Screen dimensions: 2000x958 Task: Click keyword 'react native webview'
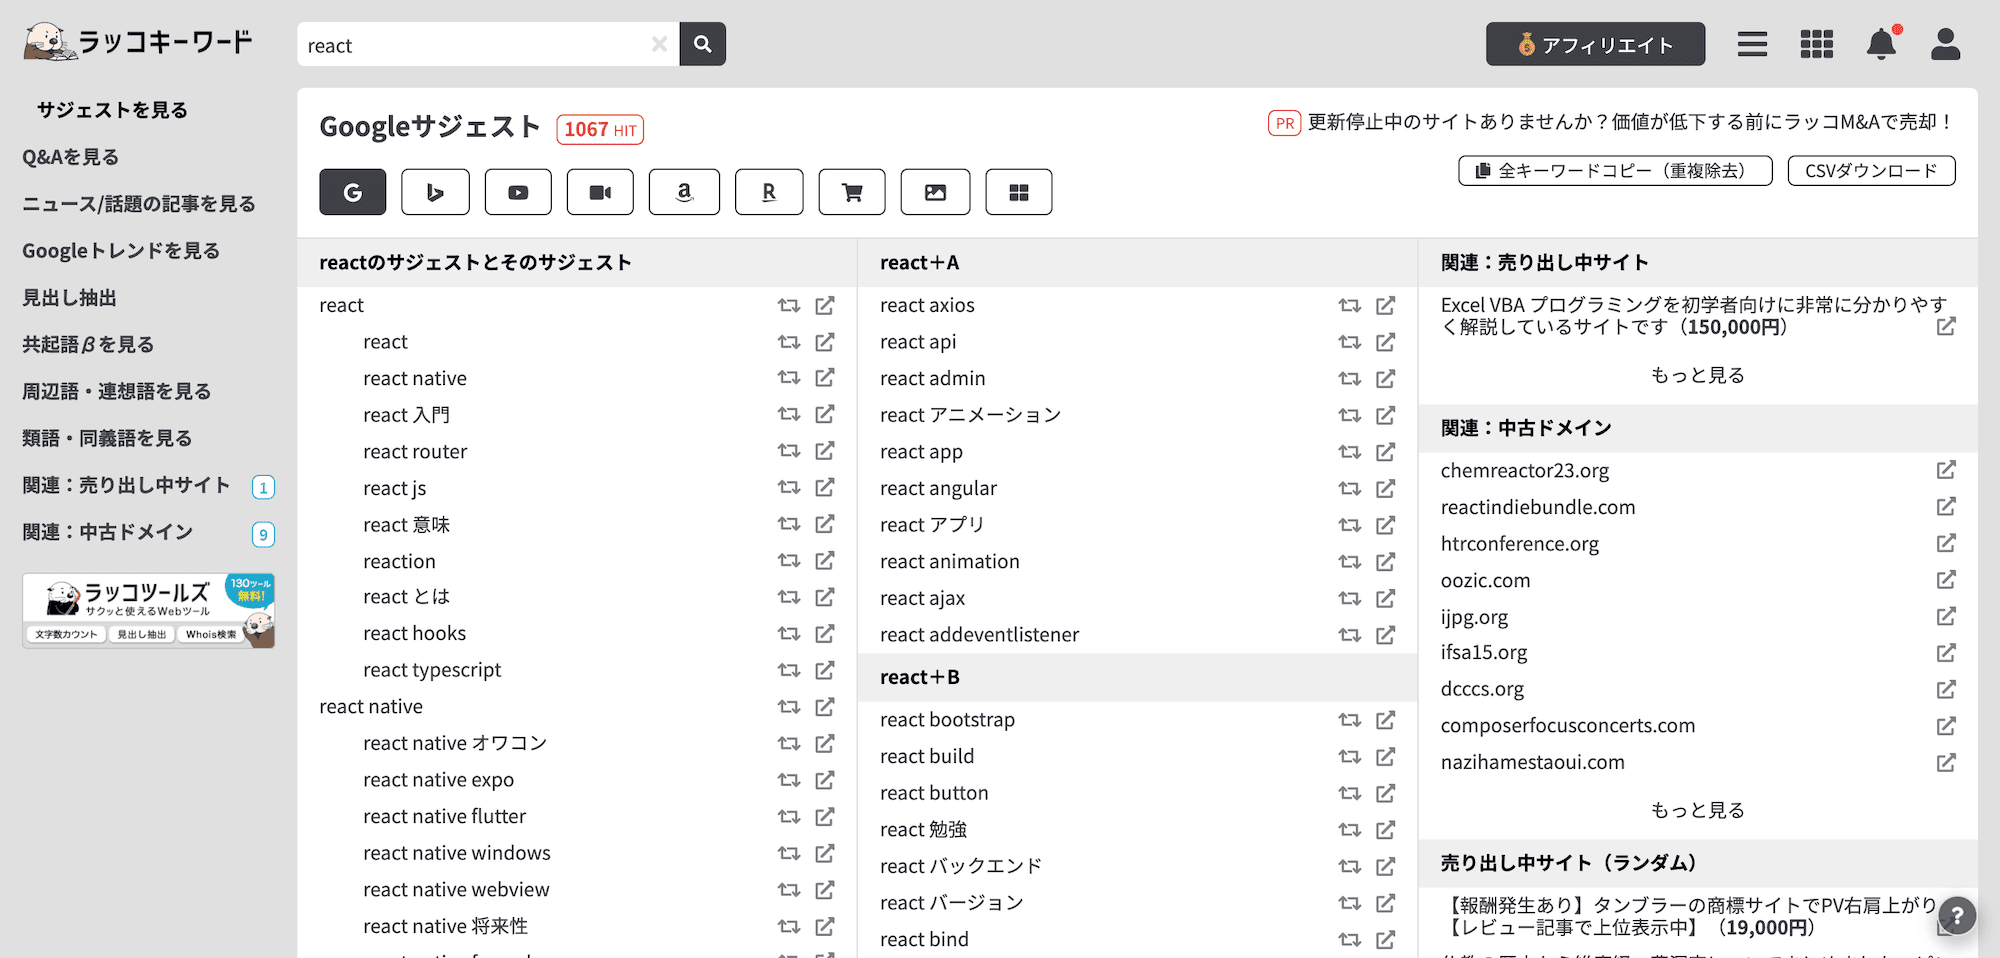pos(456,890)
